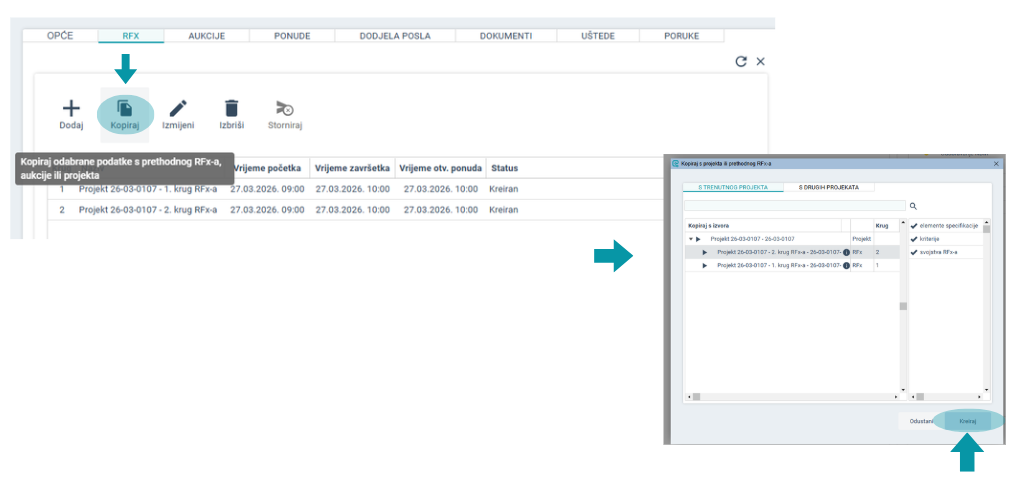Click the Storniraj cancel icon
This screenshot has width=1019, height=504.
pyautogui.click(x=285, y=108)
